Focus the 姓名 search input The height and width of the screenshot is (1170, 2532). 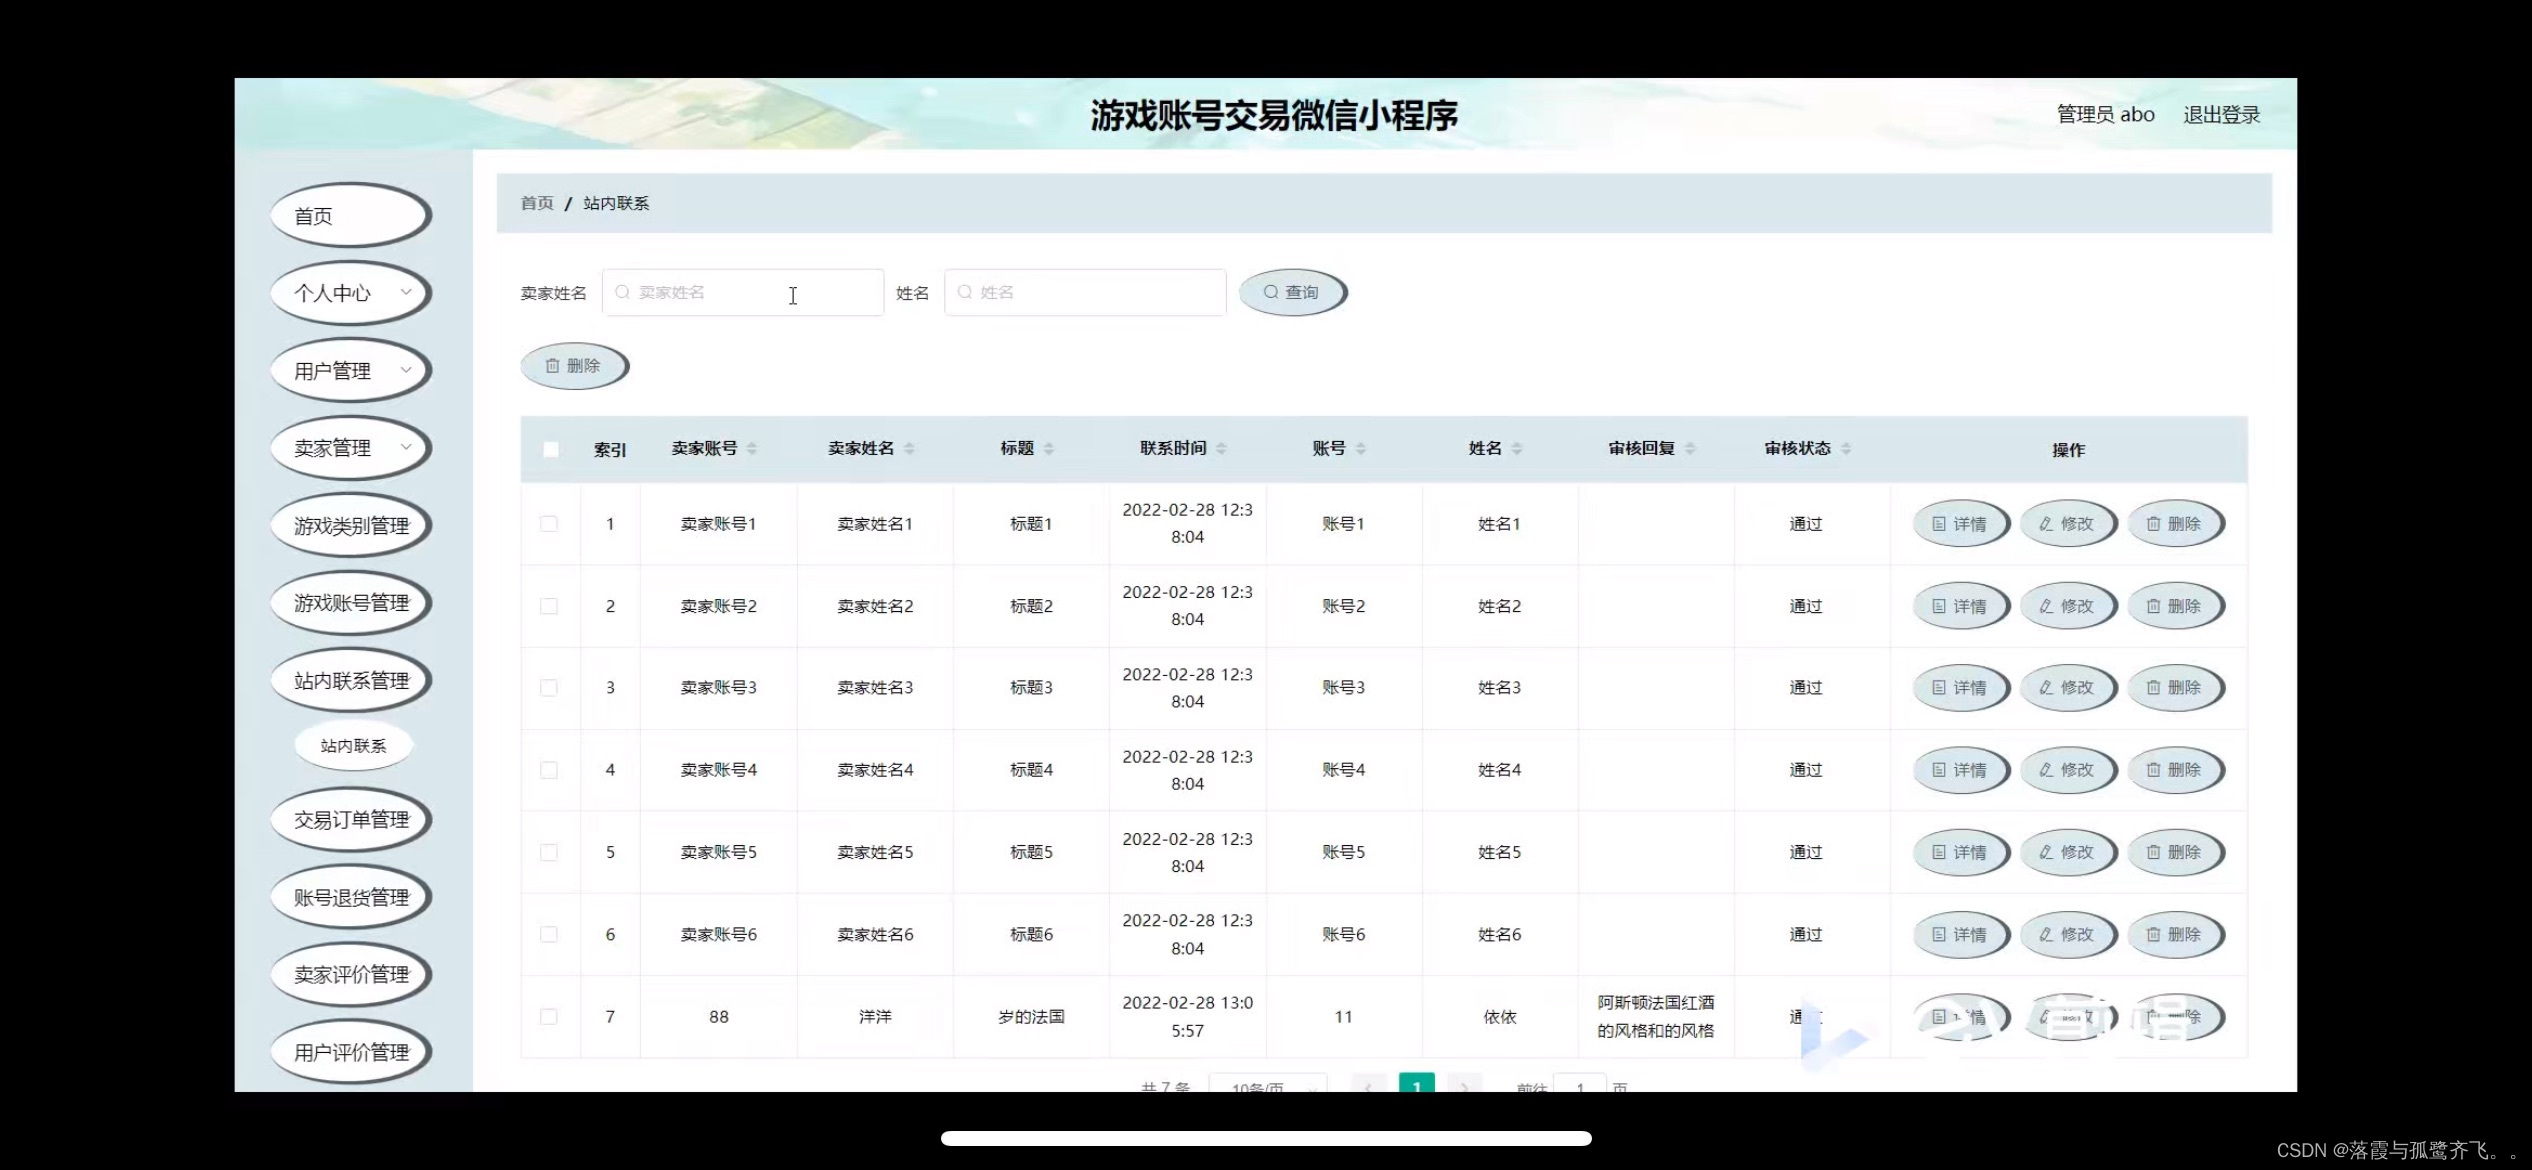click(x=1085, y=292)
